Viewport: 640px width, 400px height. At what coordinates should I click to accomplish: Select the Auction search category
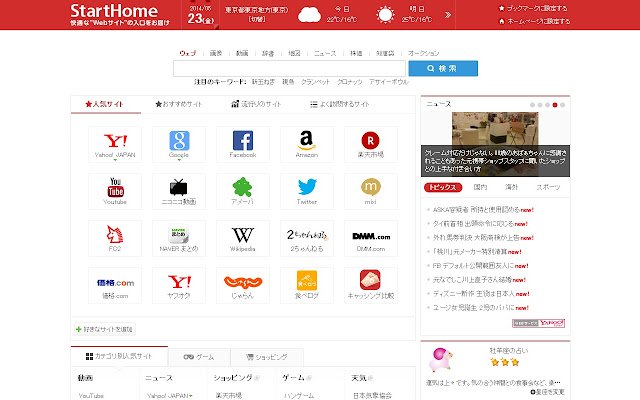click(424, 53)
